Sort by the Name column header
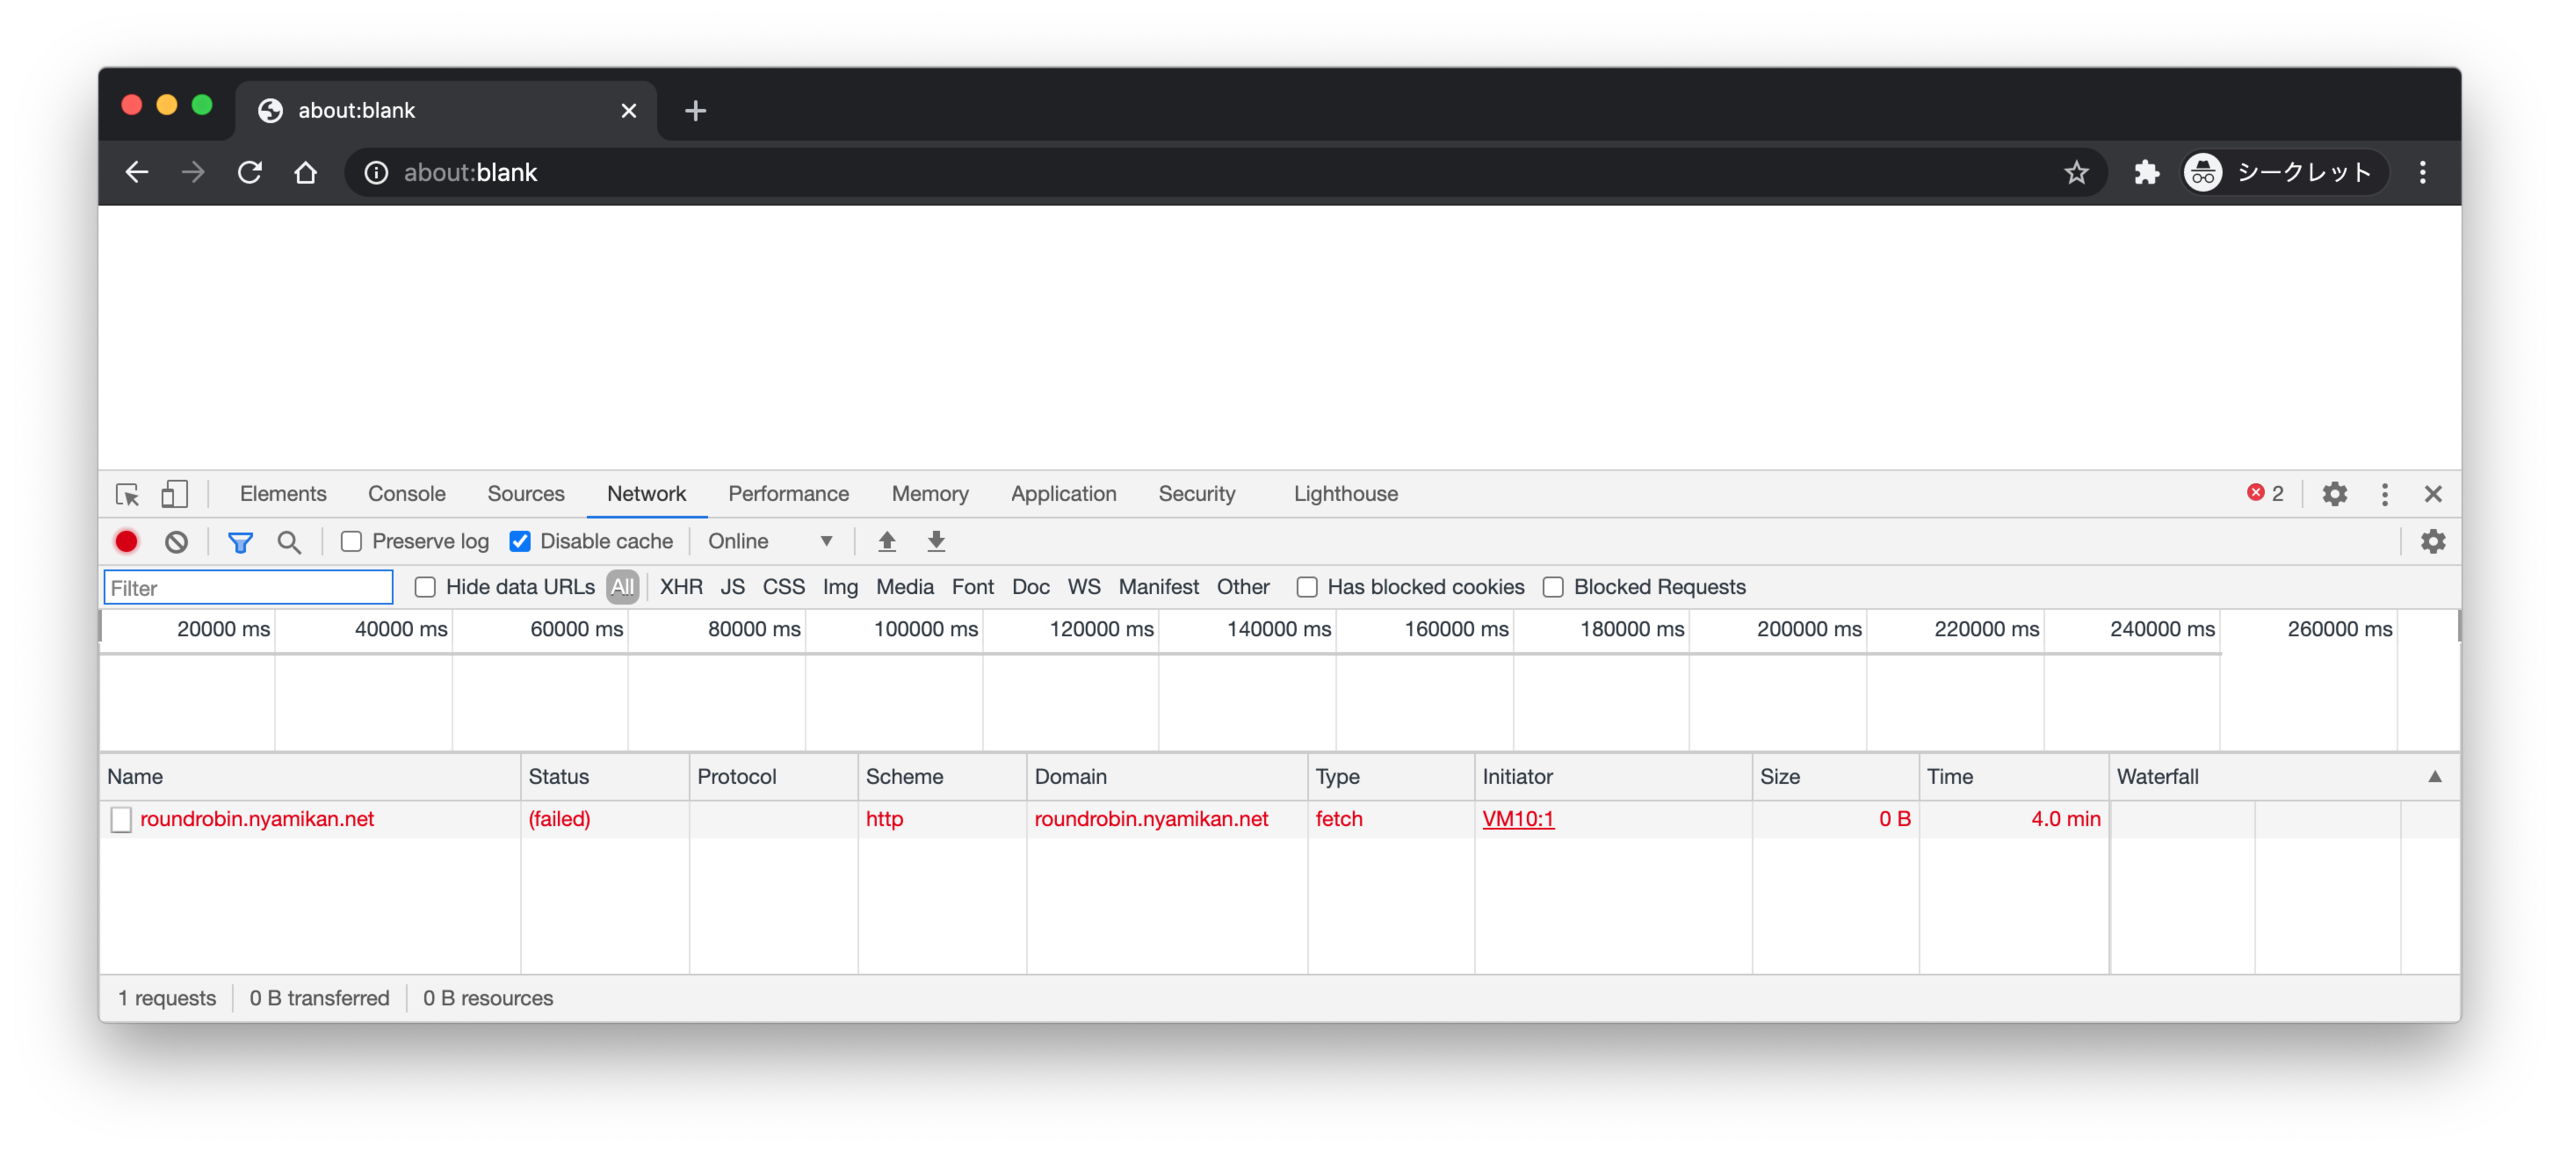The width and height of the screenshot is (2560, 1153). 309,776
